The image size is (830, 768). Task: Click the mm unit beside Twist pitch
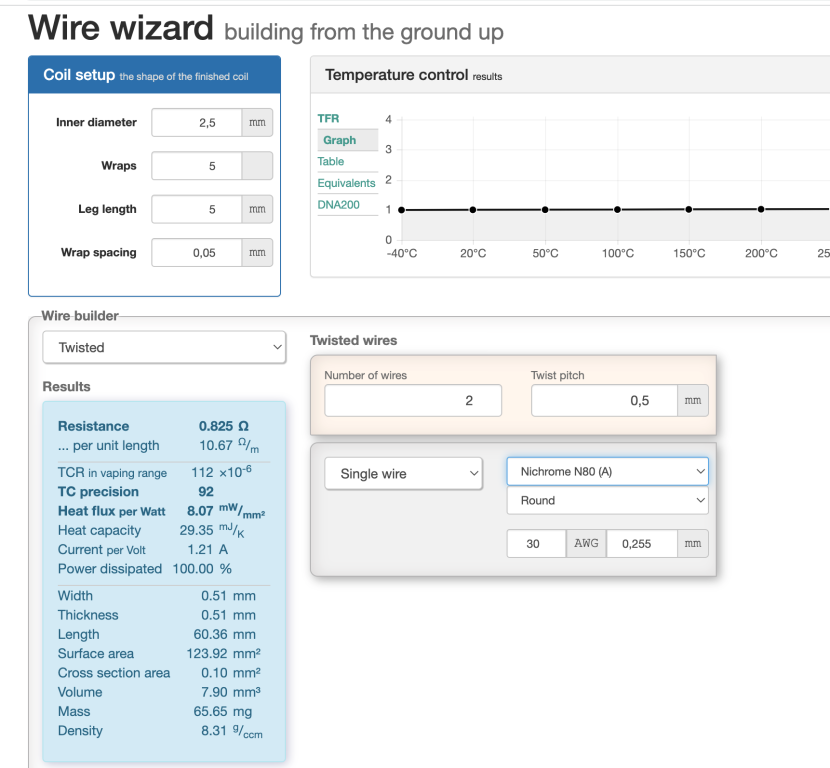point(693,401)
